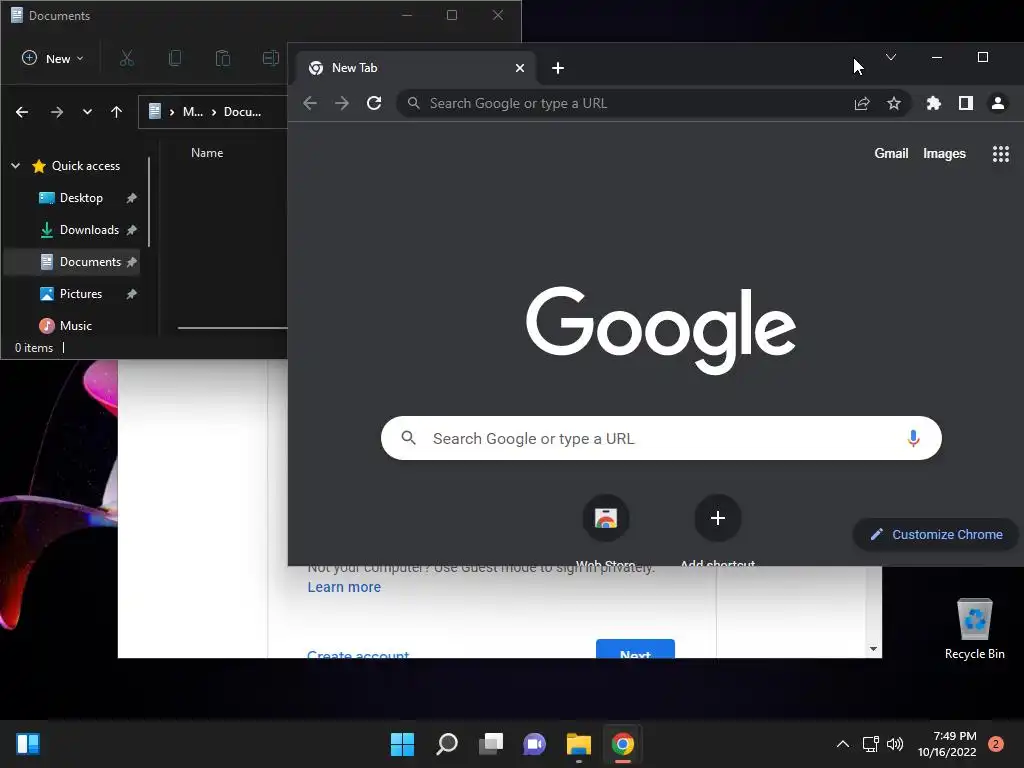Screen dimensions: 1024x768
Task: Copy icon in Documents window toolbar
Action: point(174,58)
